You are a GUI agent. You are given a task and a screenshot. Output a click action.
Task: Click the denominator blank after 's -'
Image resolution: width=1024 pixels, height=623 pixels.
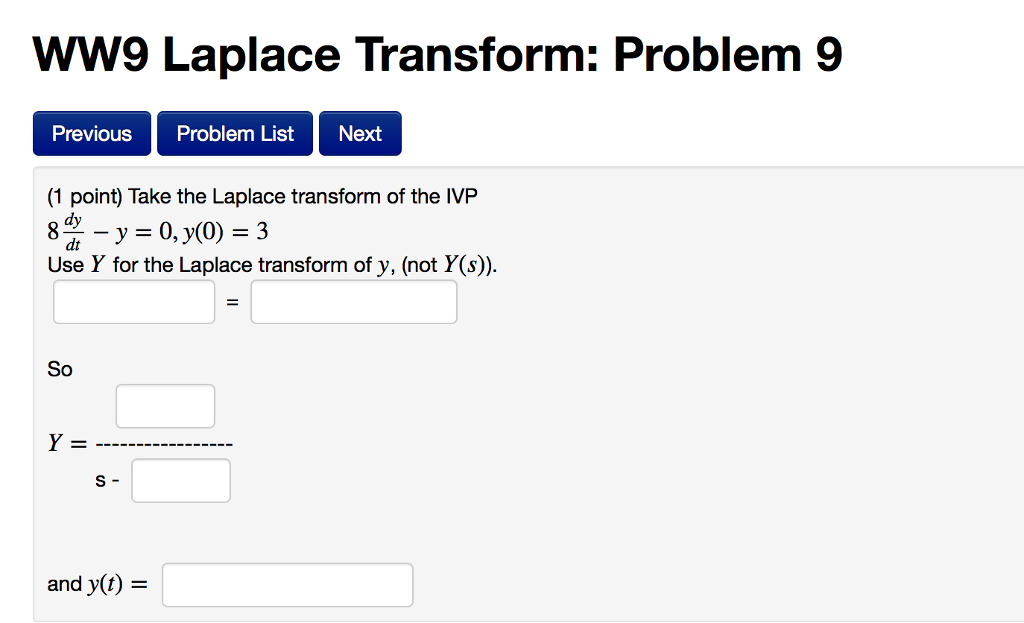(x=181, y=480)
